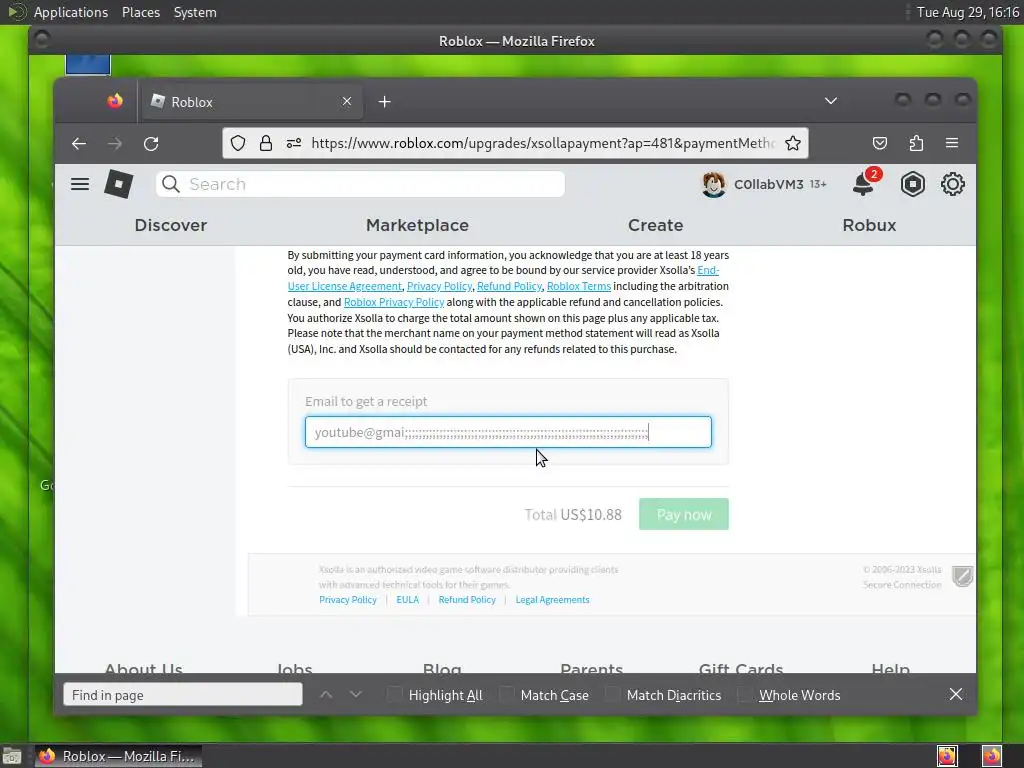
Task: Click the URL address bar text
Action: (543, 143)
